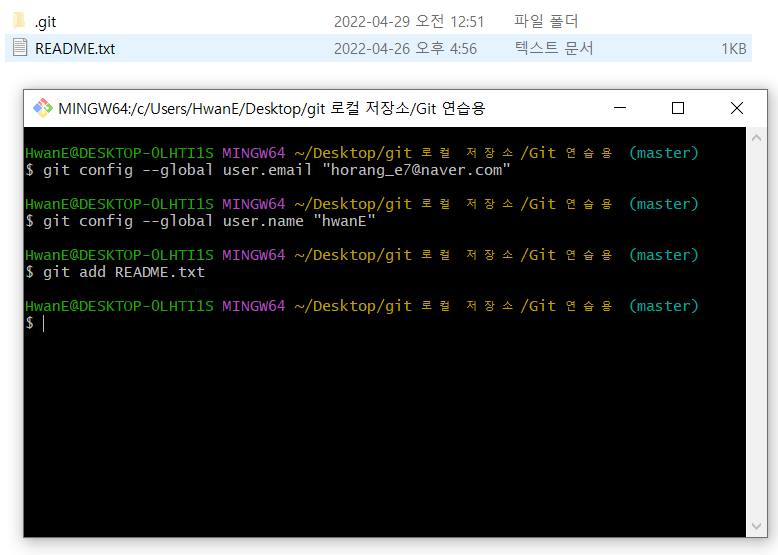Select the README.txt file icon
This screenshot has height=555, width=778.
coord(20,48)
